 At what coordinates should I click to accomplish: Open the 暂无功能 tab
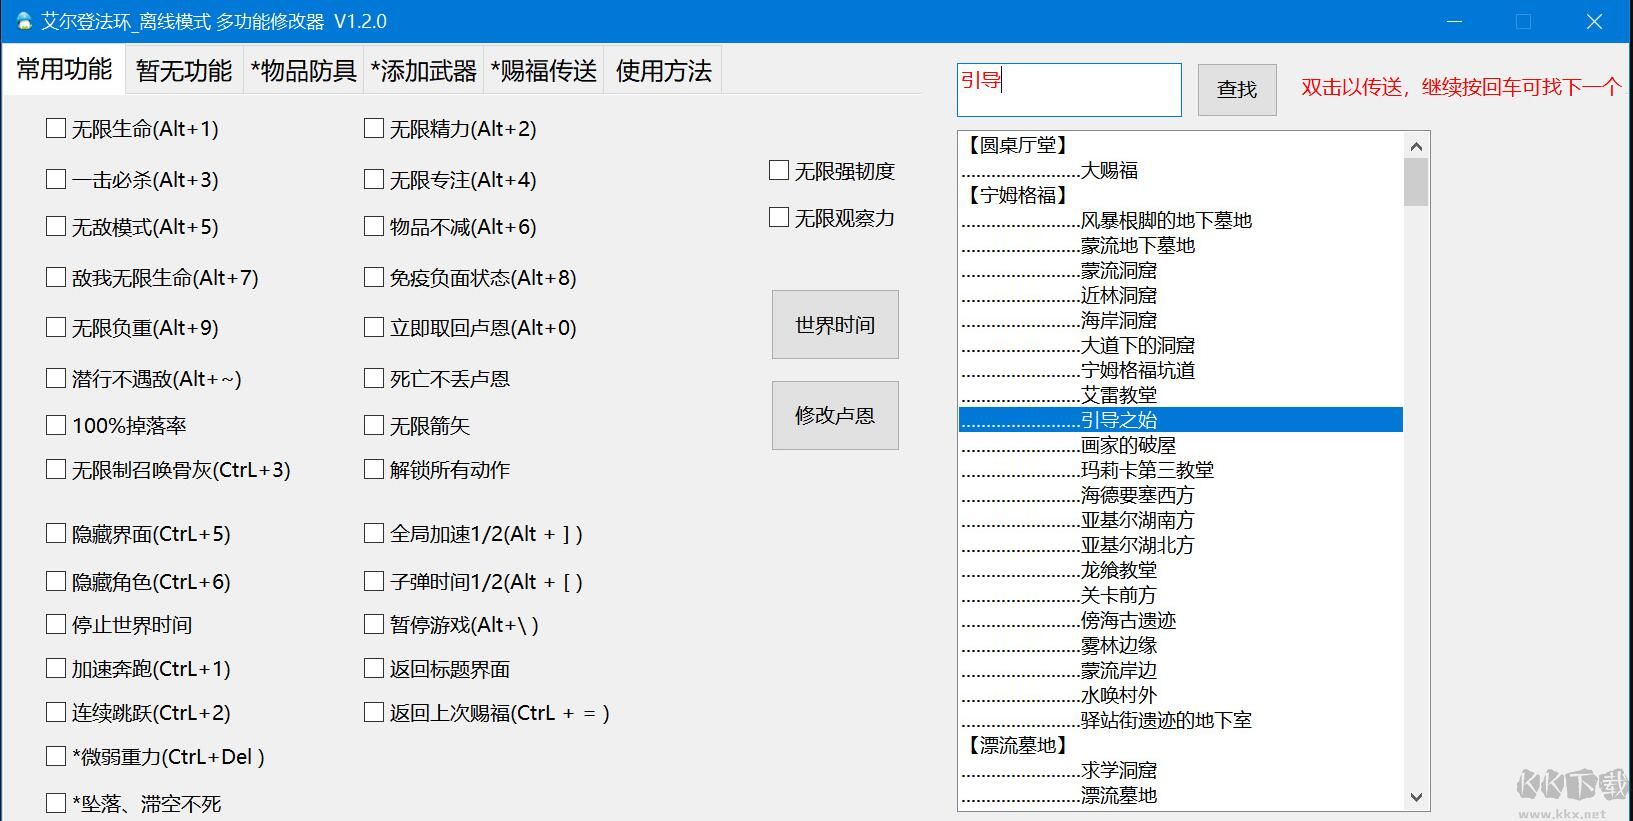(x=184, y=71)
